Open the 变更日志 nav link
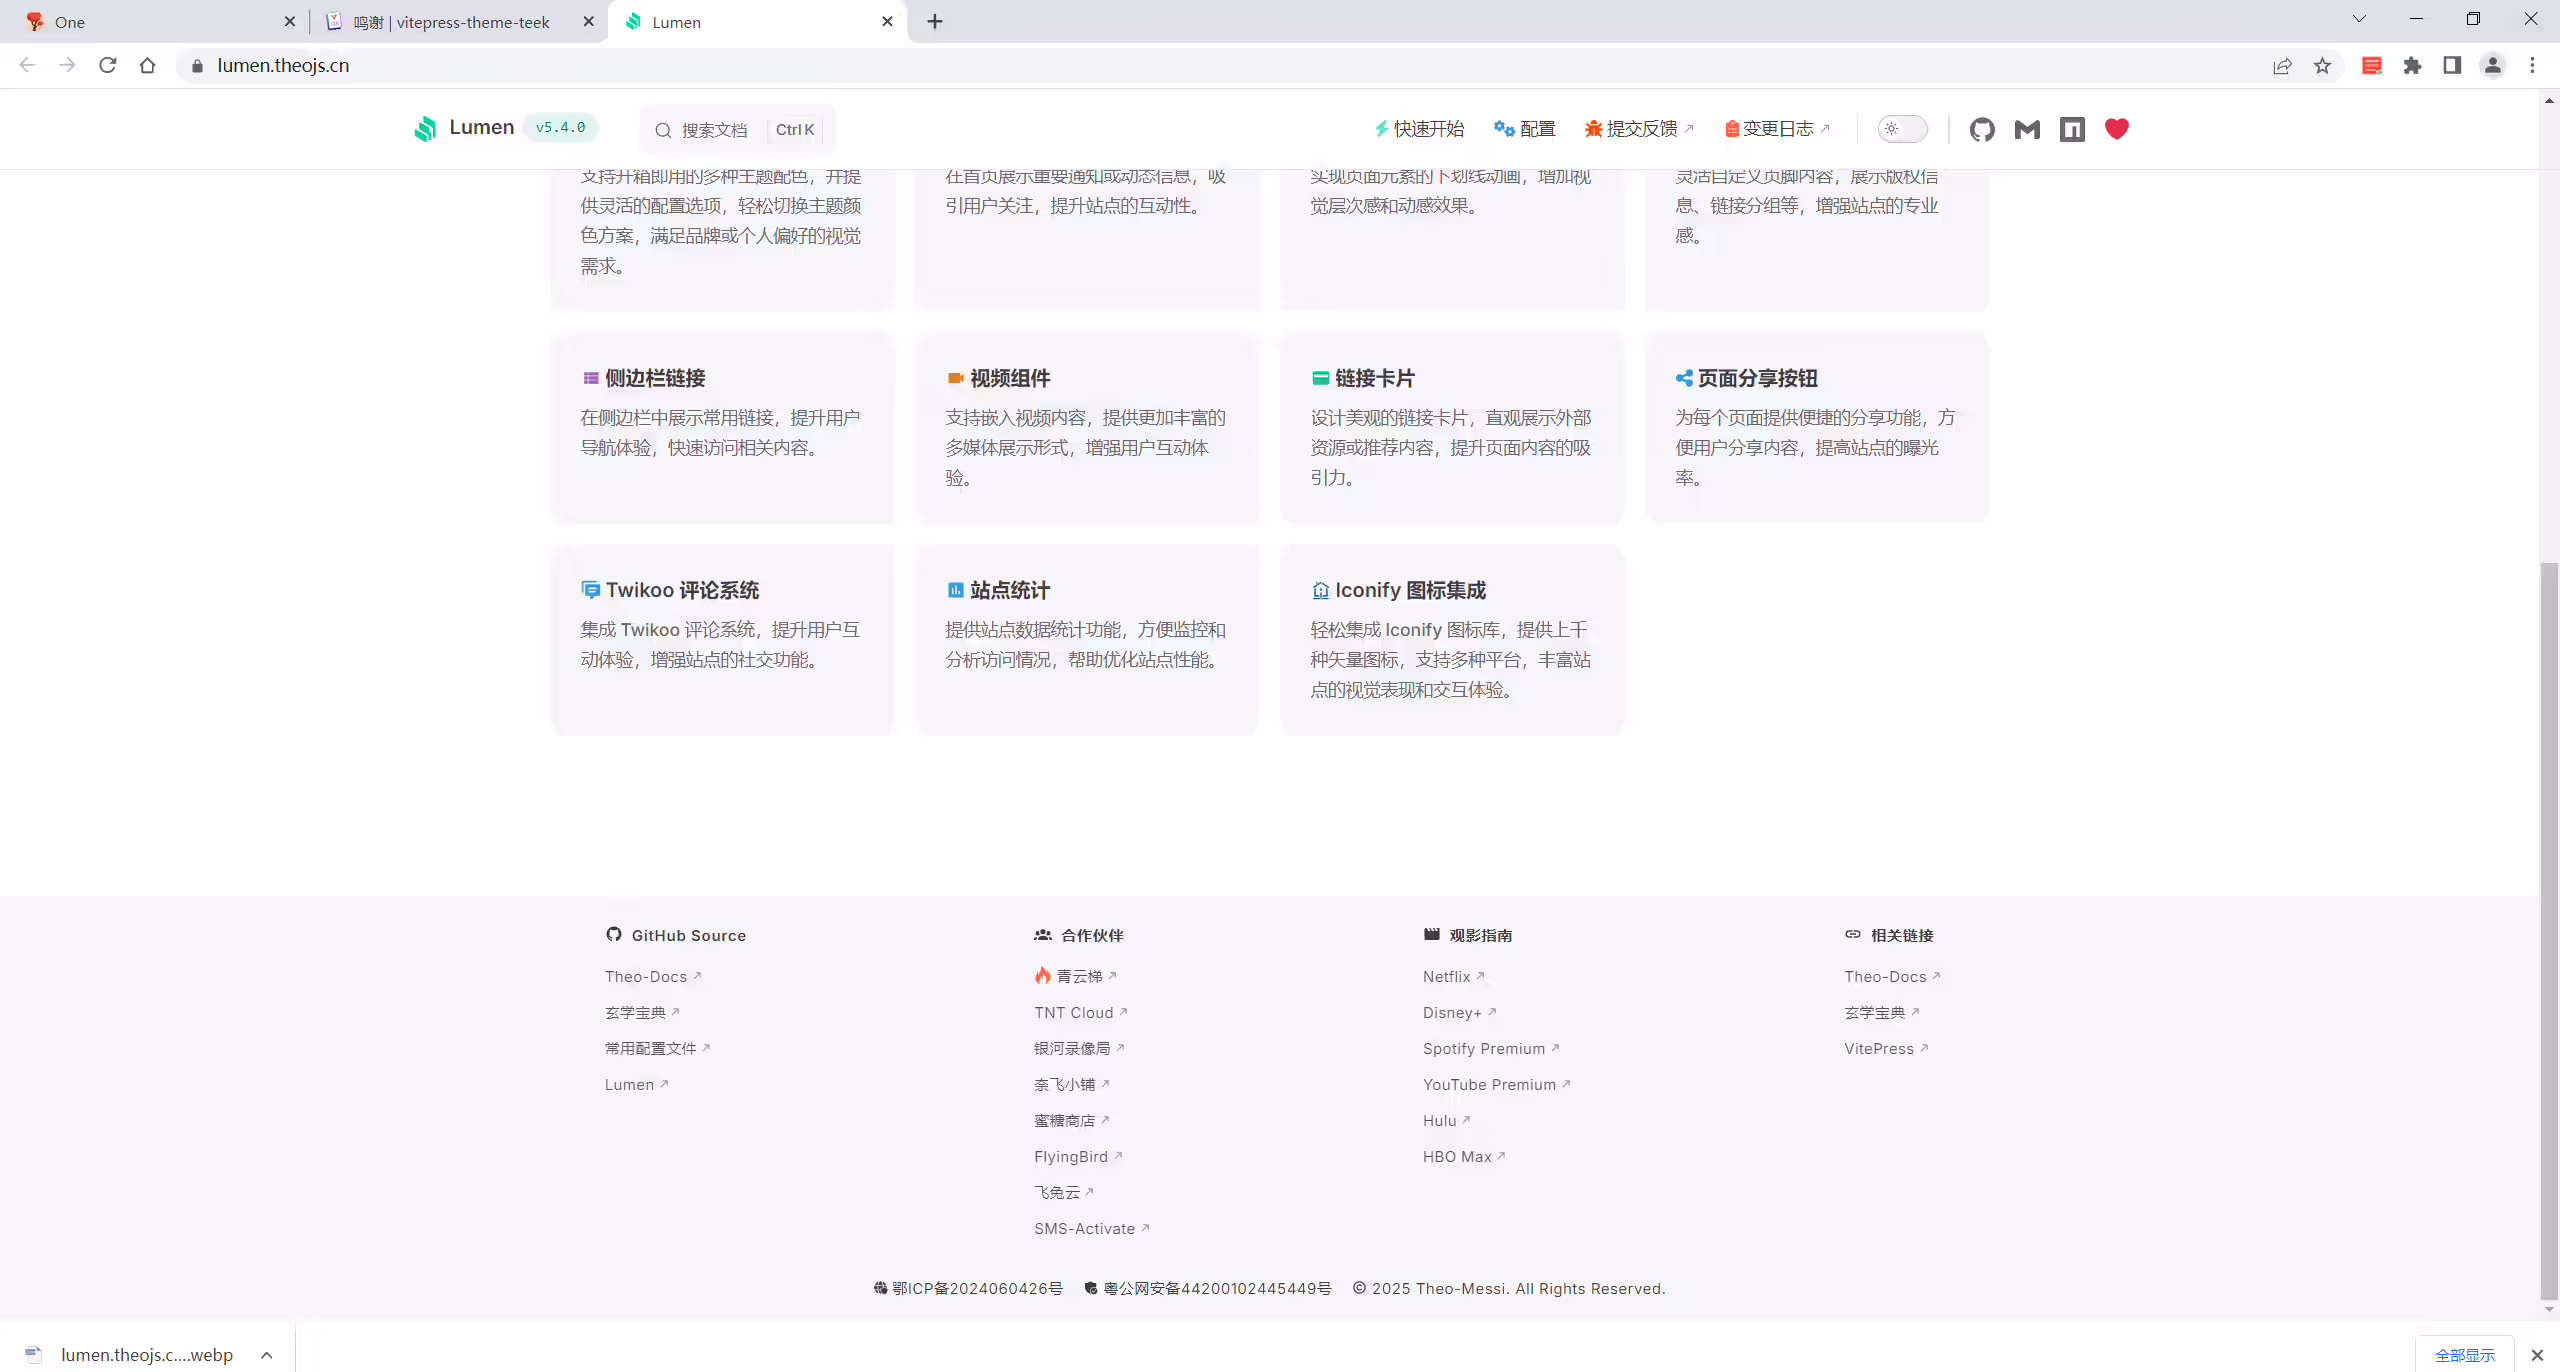This screenshot has width=2560, height=1372. (x=1777, y=129)
